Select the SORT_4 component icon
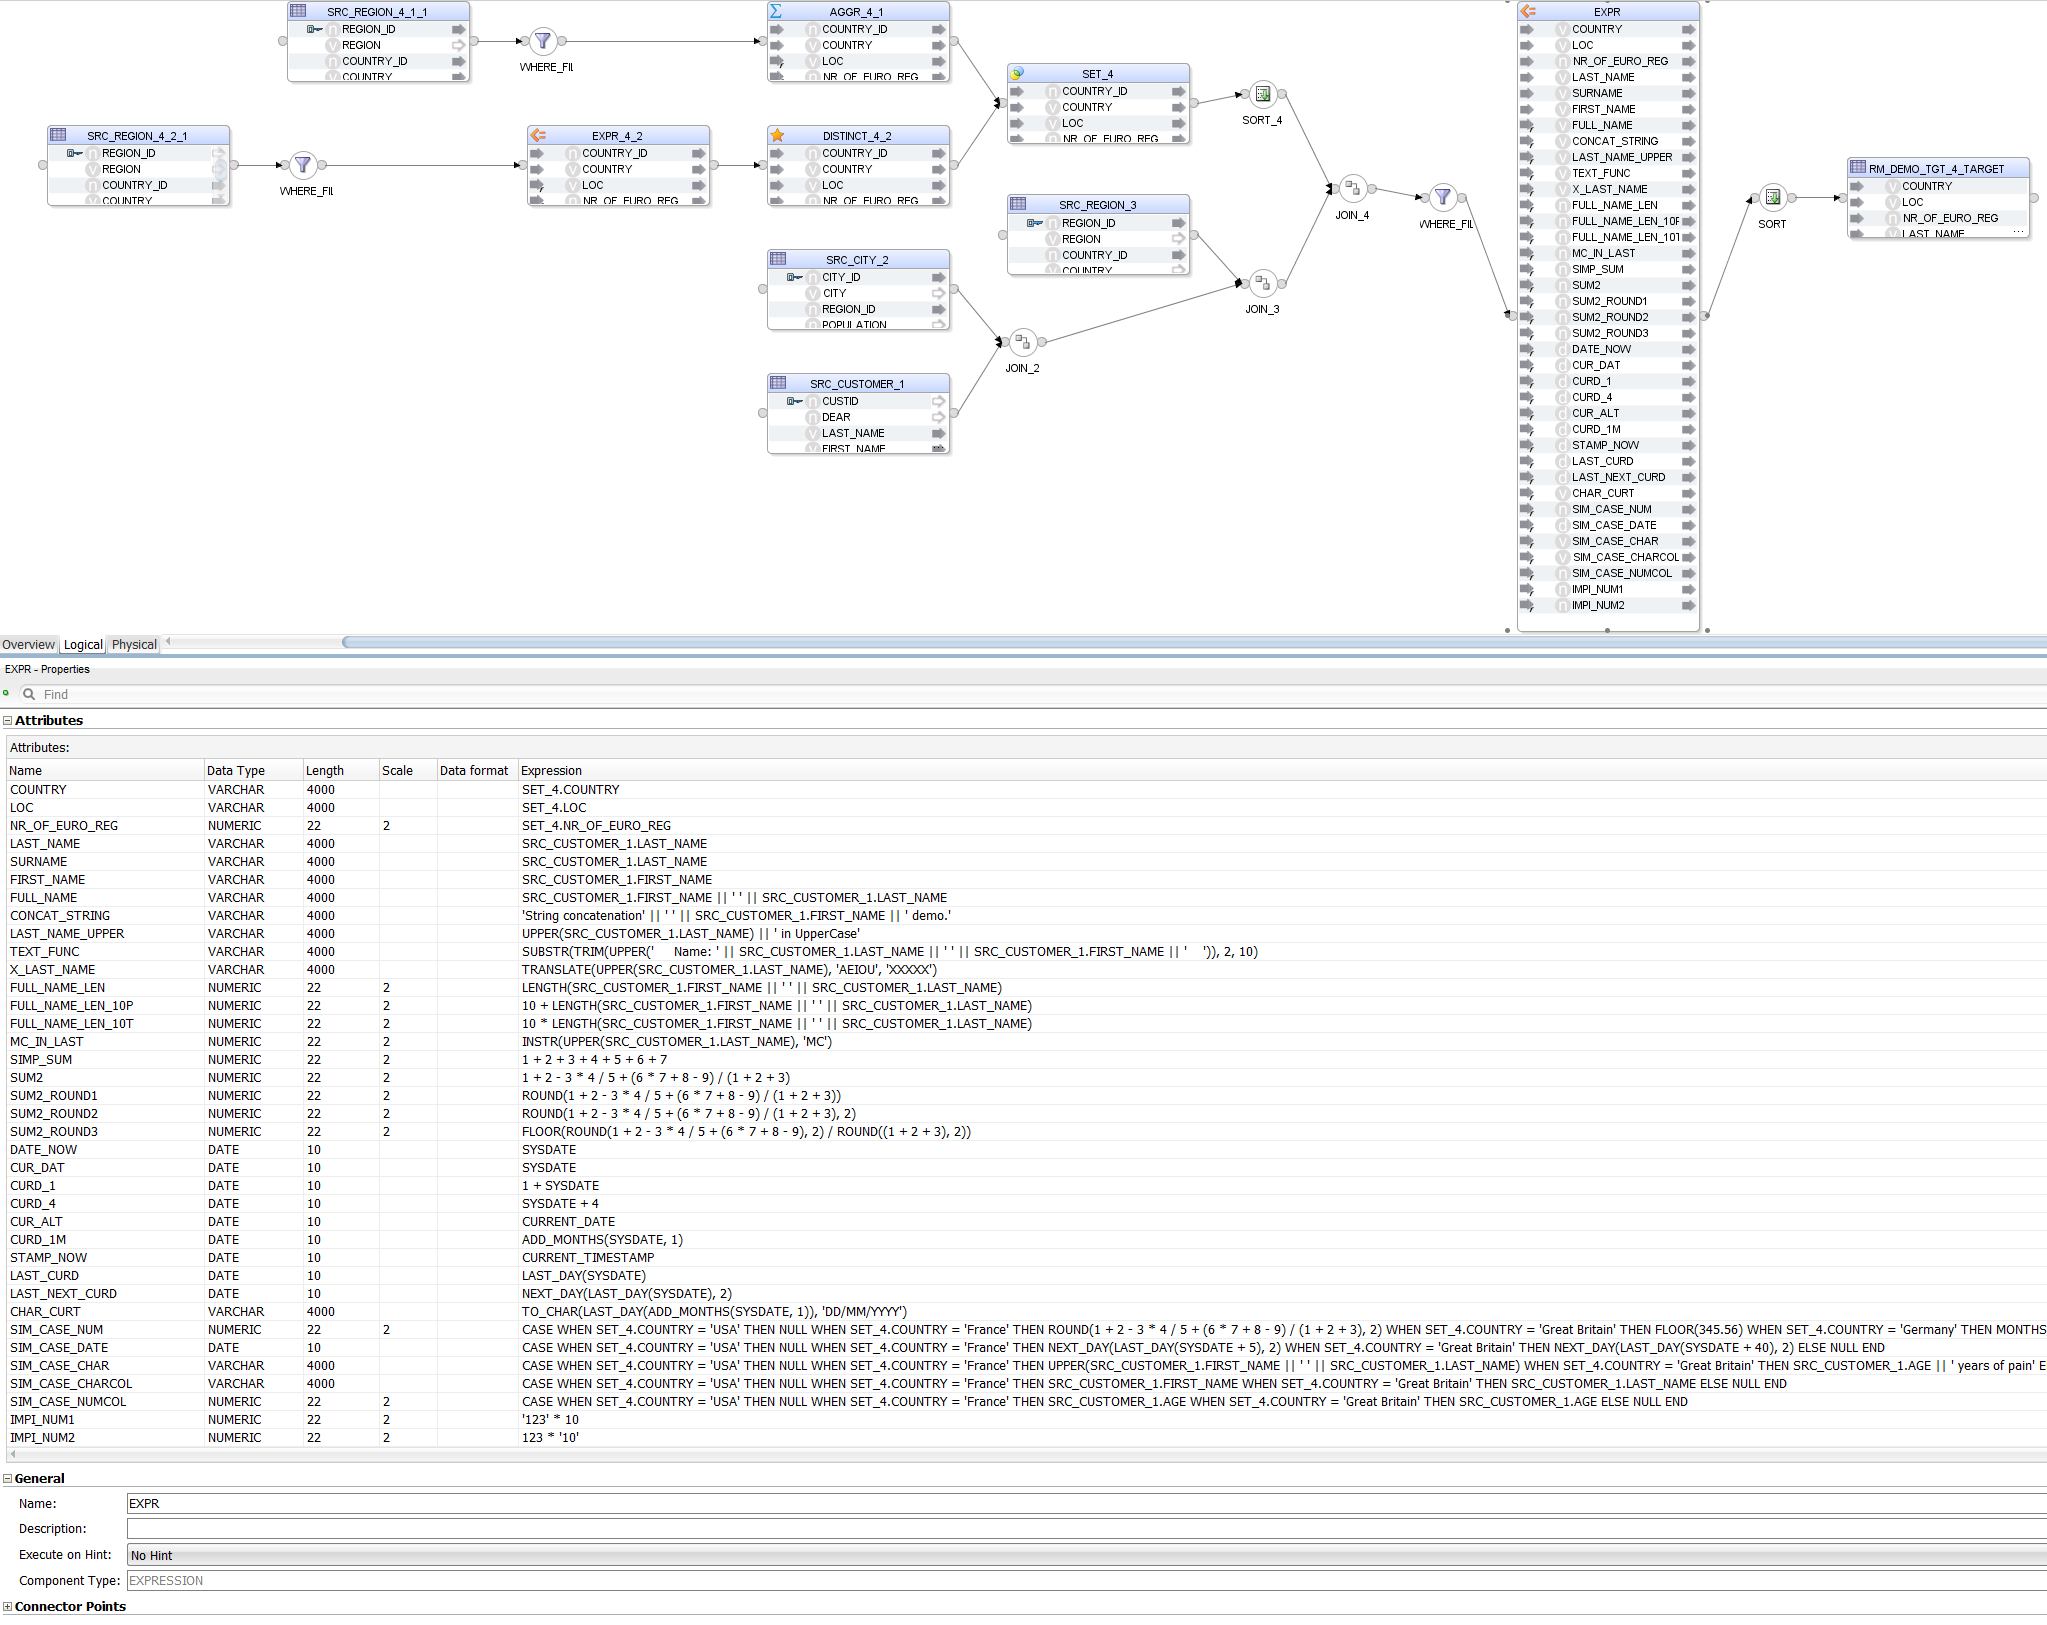2047x1625 pixels. [1263, 94]
